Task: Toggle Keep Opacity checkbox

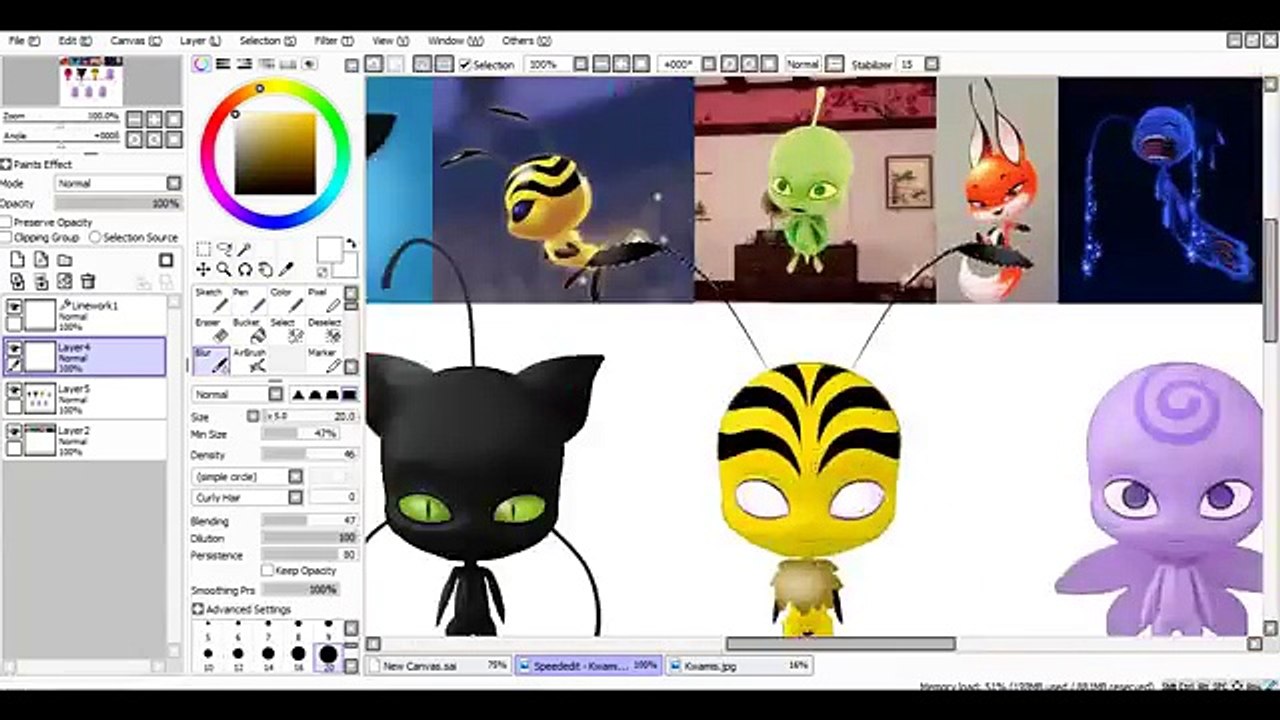Action: coord(267,570)
